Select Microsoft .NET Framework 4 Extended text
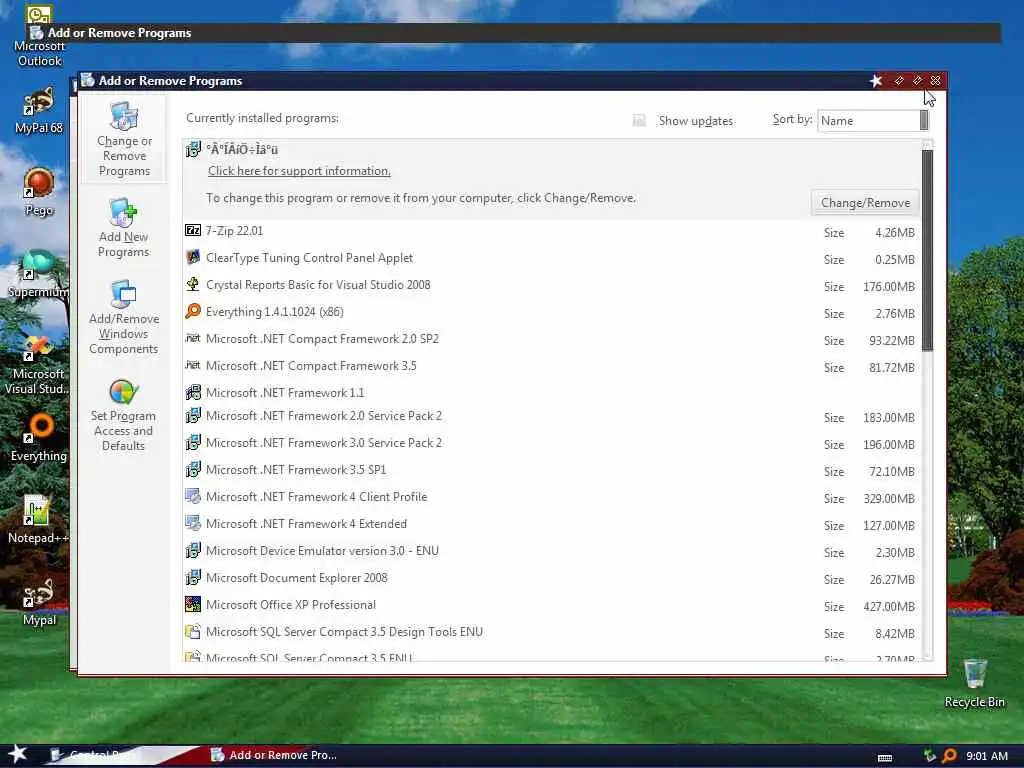The width and height of the screenshot is (1024, 768). pyautogui.click(x=306, y=524)
